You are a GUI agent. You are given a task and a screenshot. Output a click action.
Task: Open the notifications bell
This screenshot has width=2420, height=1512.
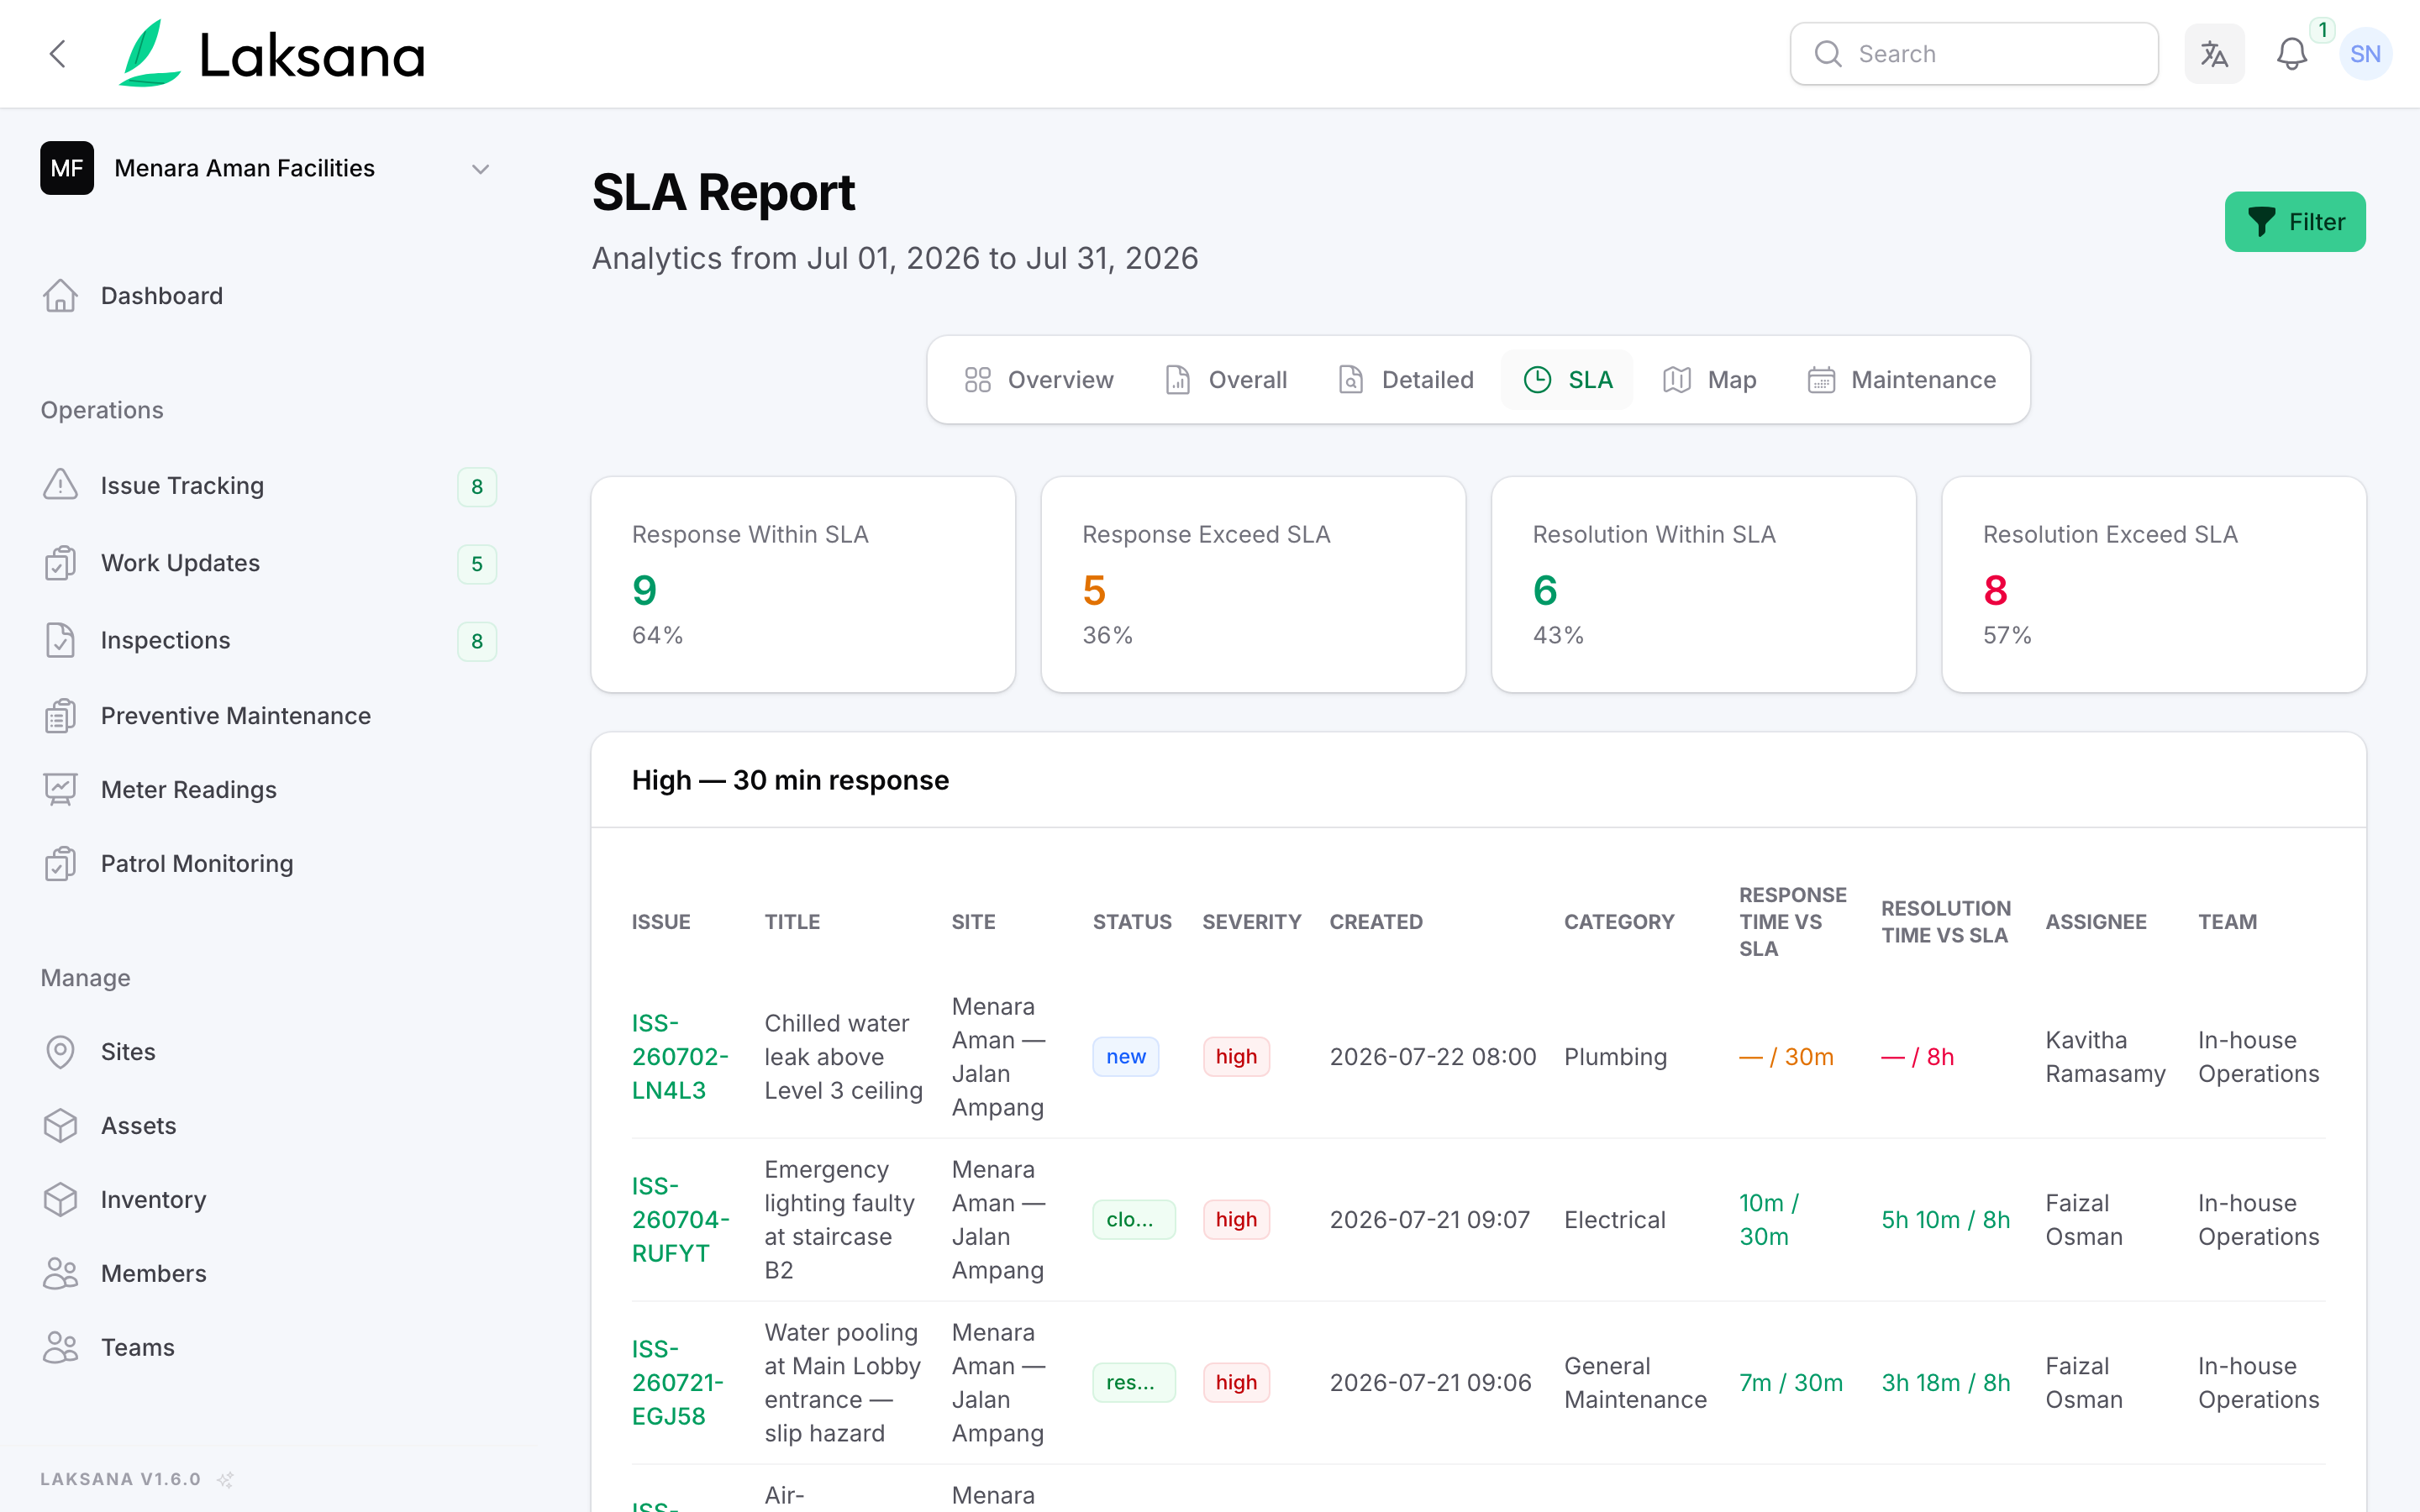point(2291,54)
